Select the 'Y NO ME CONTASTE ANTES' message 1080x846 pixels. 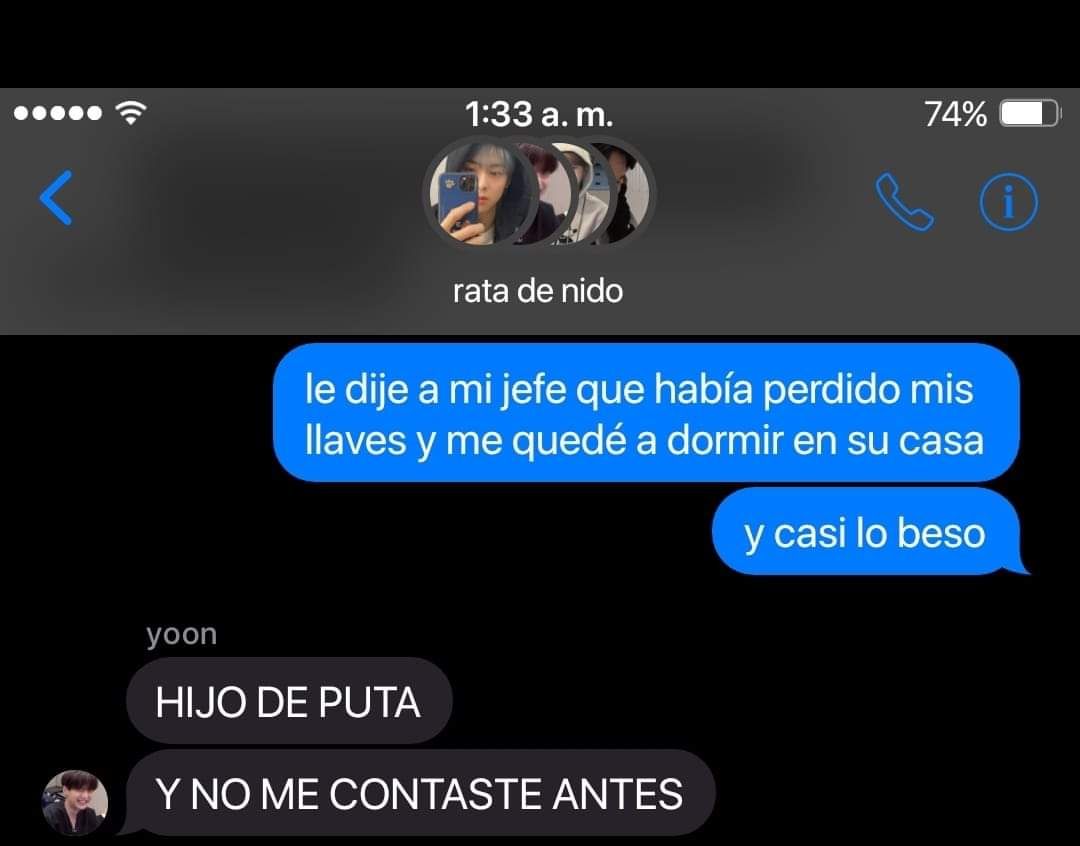pos(420,792)
